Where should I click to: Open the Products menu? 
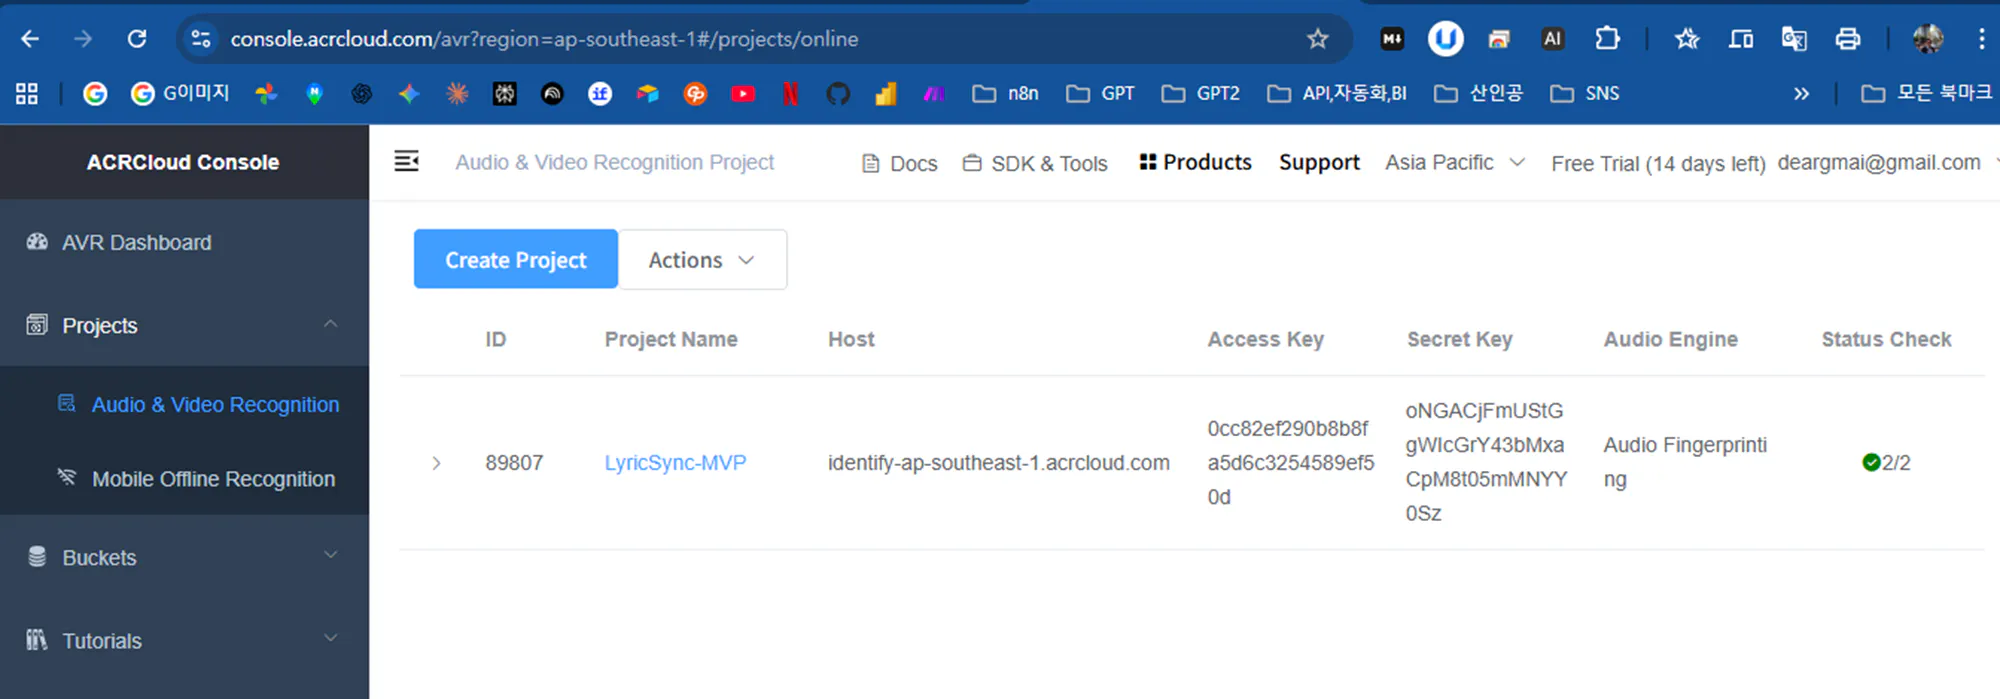pos(1196,162)
